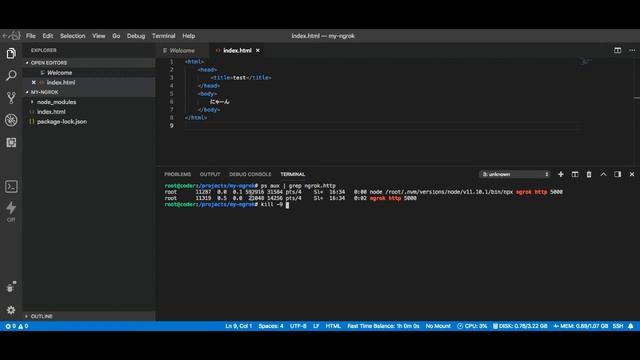Click the MEM usage status item

[580, 326]
